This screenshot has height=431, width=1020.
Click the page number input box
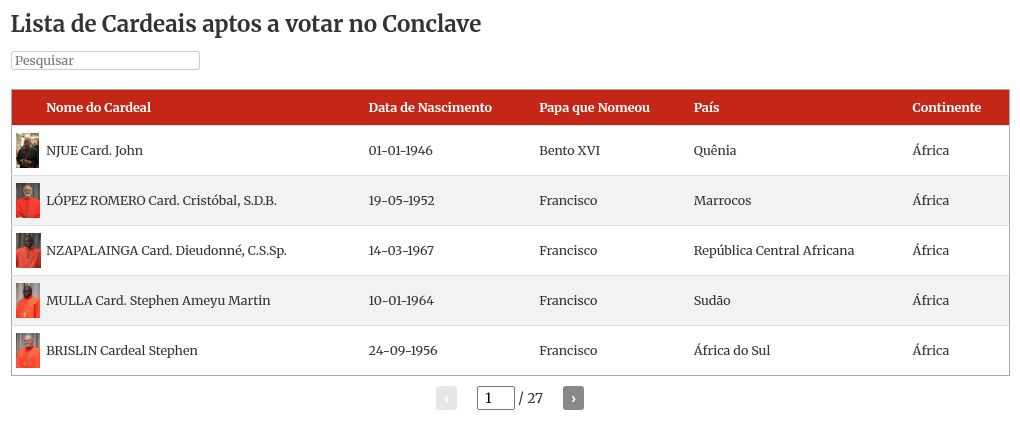pos(495,398)
